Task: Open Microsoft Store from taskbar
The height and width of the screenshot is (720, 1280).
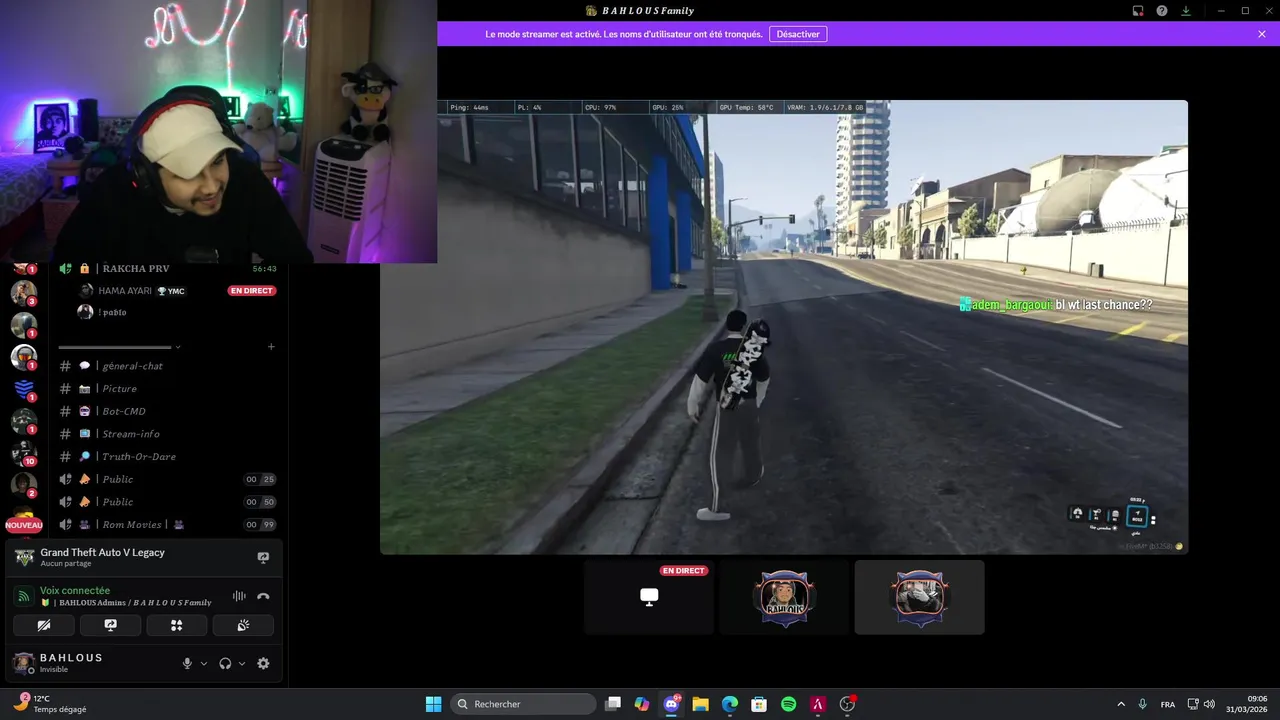Action: [759, 704]
